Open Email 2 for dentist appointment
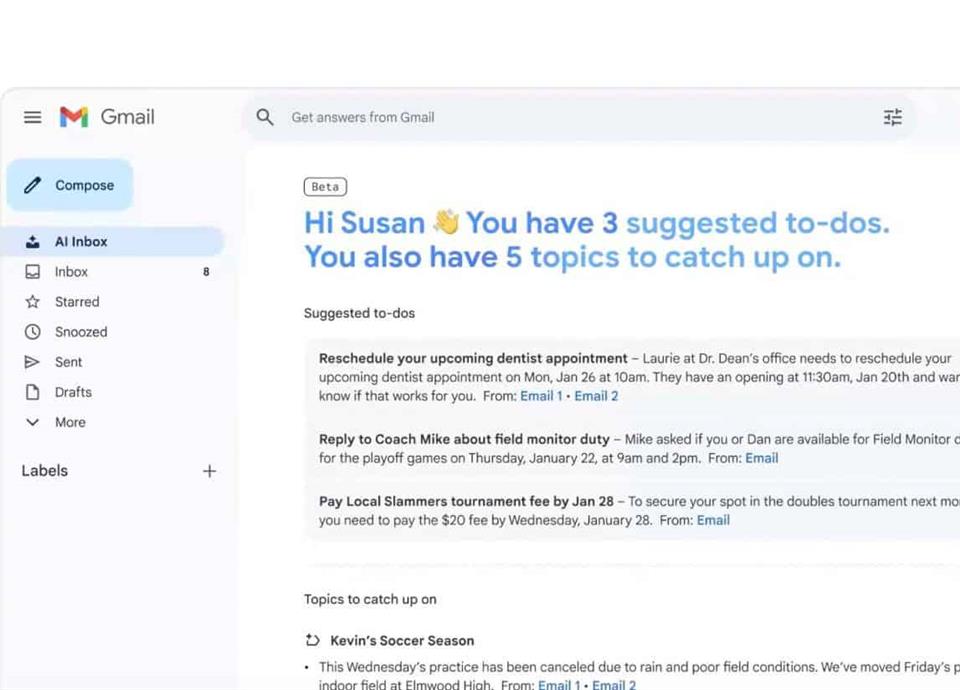 tap(596, 396)
